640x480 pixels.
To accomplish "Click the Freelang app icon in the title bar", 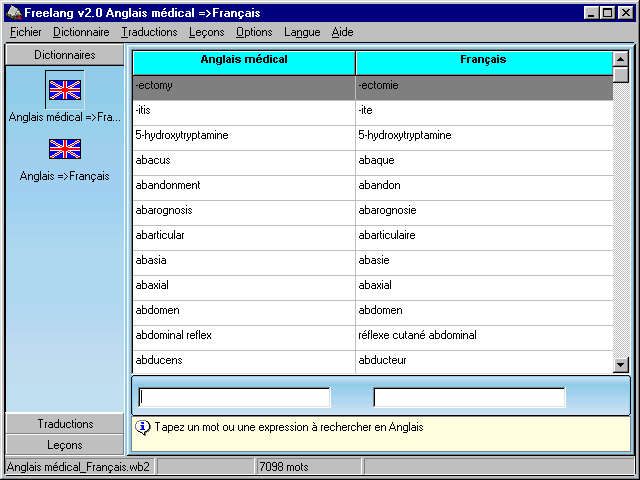I will point(13,12).
